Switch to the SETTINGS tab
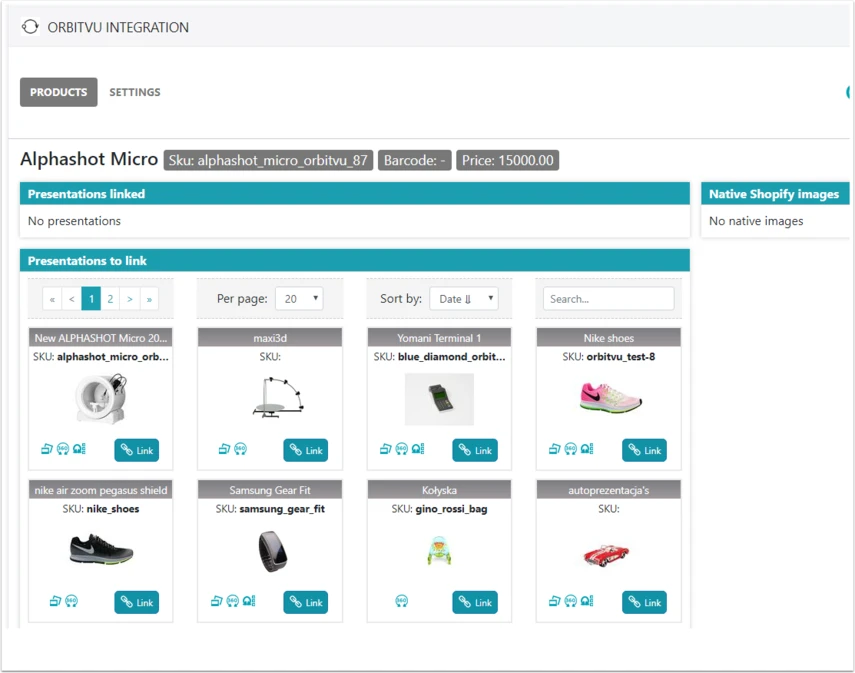Viewport: 855px width, 673px height. pyautogui.click(x=135, y=92)
